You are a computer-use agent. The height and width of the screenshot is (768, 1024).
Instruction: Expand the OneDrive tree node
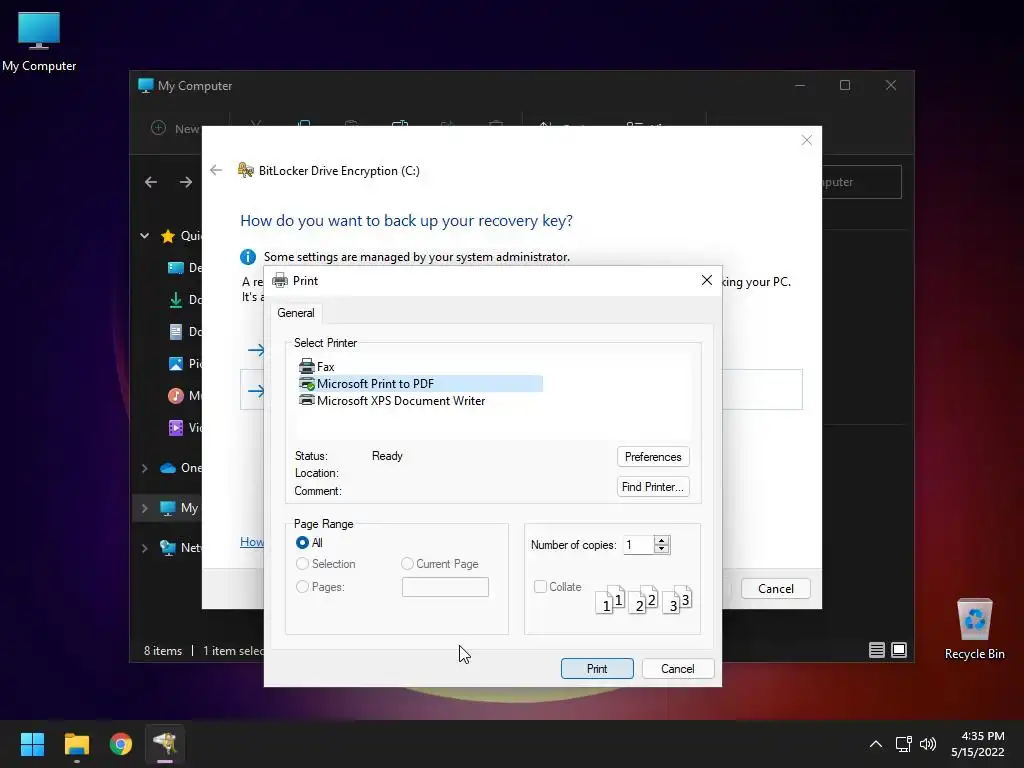pos(144,468)
